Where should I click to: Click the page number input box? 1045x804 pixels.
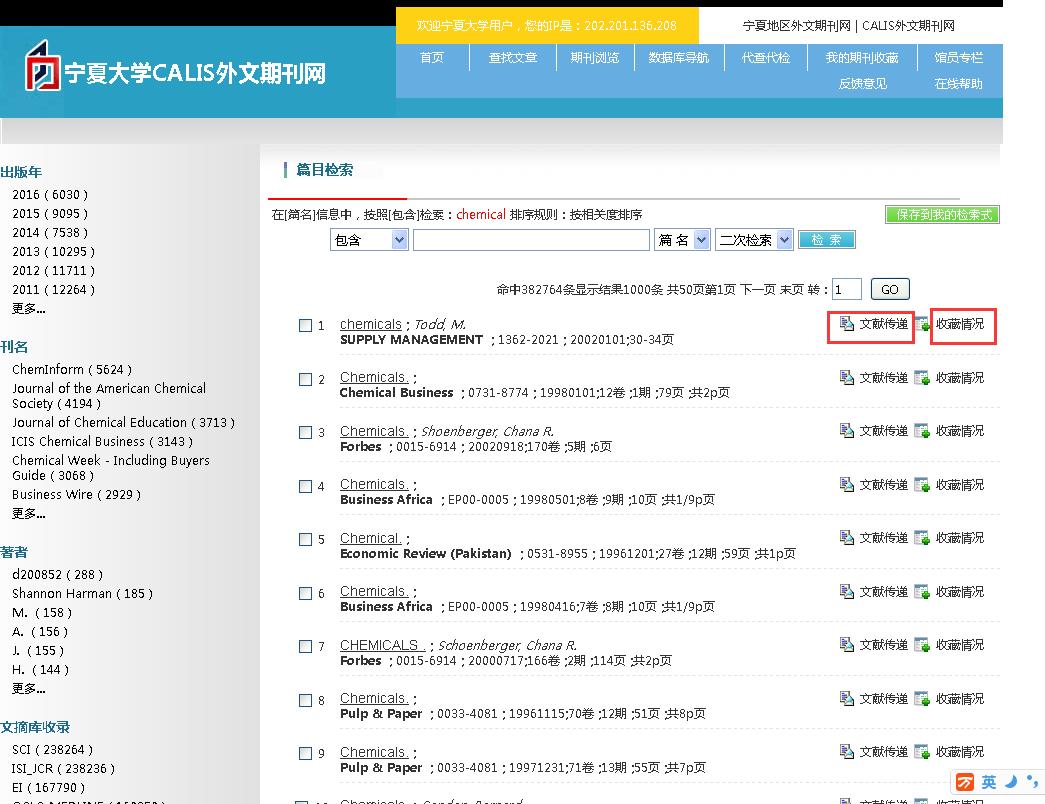pos(846,289)
